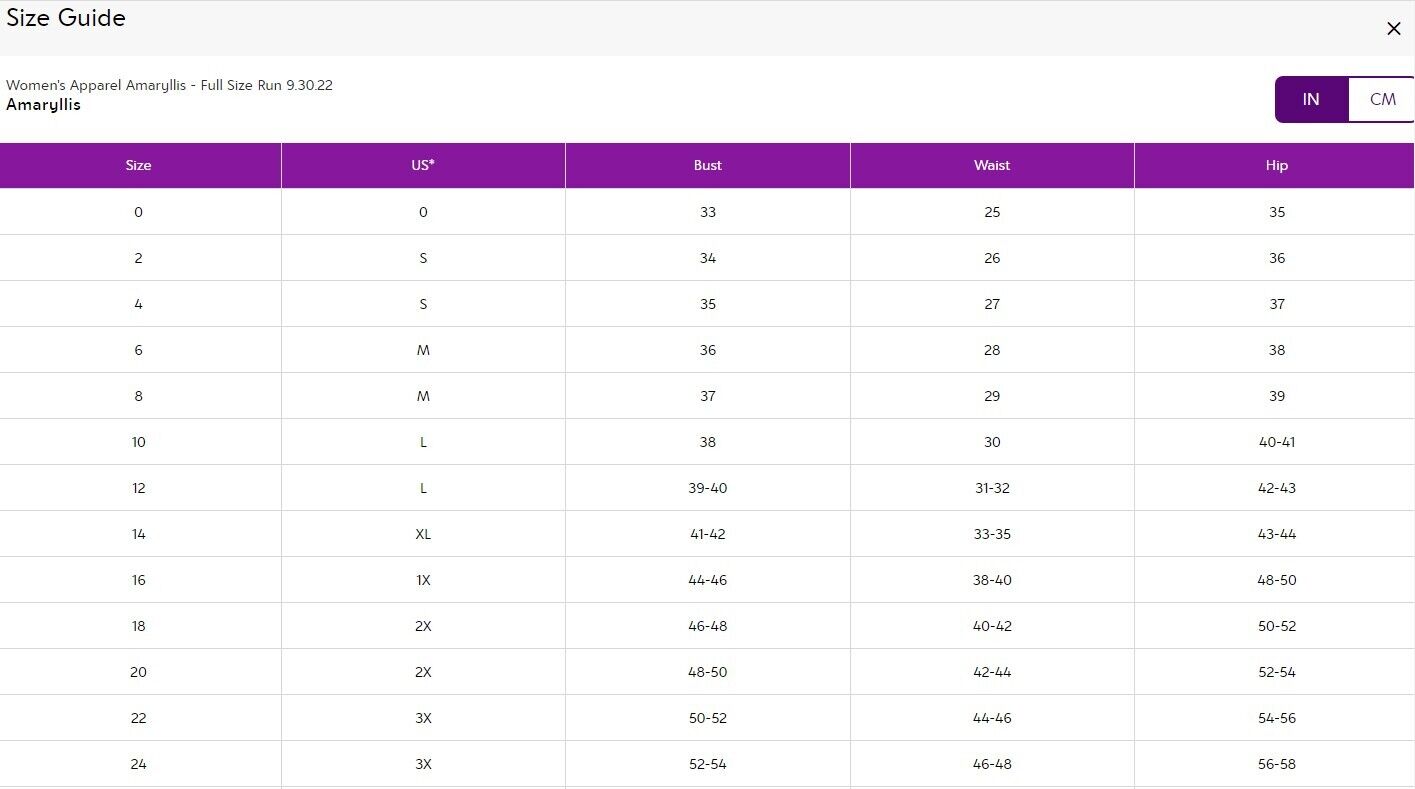Screen dimensions: 1415x789
Task: Click the 44-46 waist cell for size 22
Action: click(992, 718)
